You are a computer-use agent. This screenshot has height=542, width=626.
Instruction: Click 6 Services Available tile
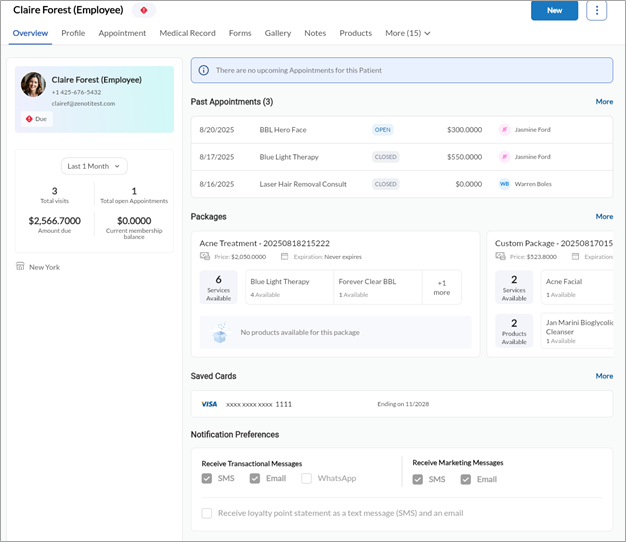click(218, 287)
